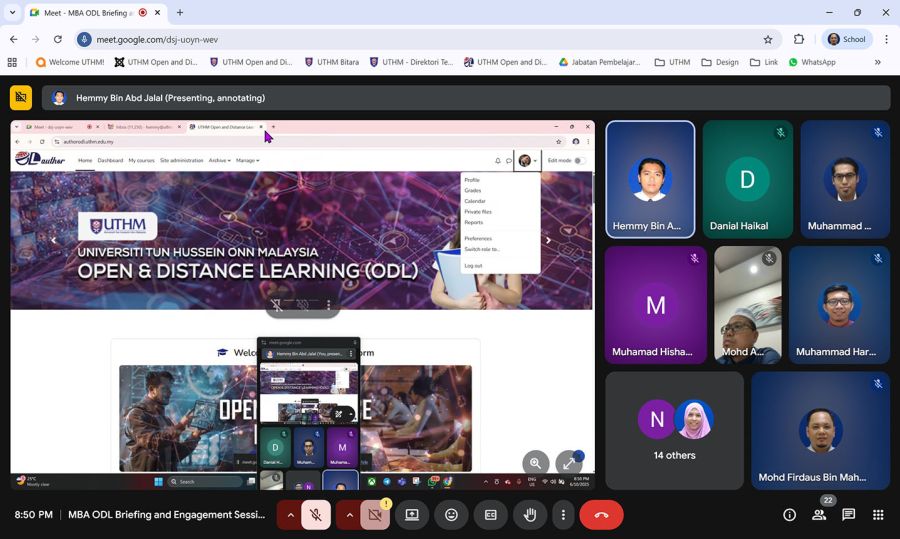Open the activities grid icon
This screenshot has height=539, width=900.
878,515
